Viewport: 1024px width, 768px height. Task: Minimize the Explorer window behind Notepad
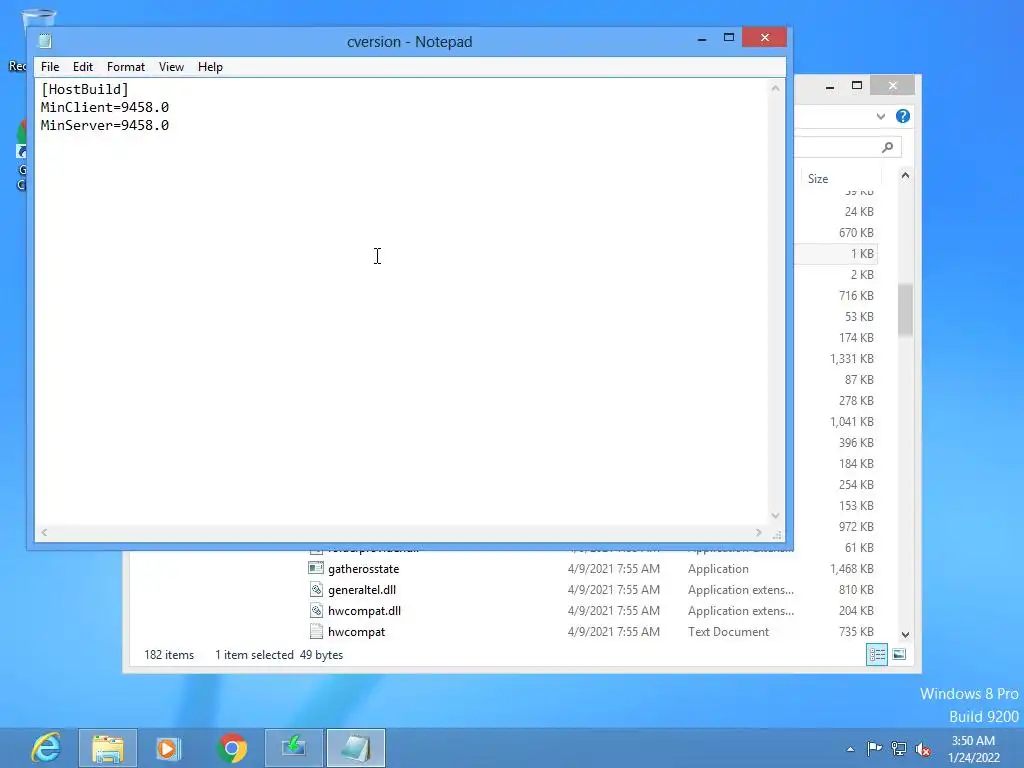830,86
